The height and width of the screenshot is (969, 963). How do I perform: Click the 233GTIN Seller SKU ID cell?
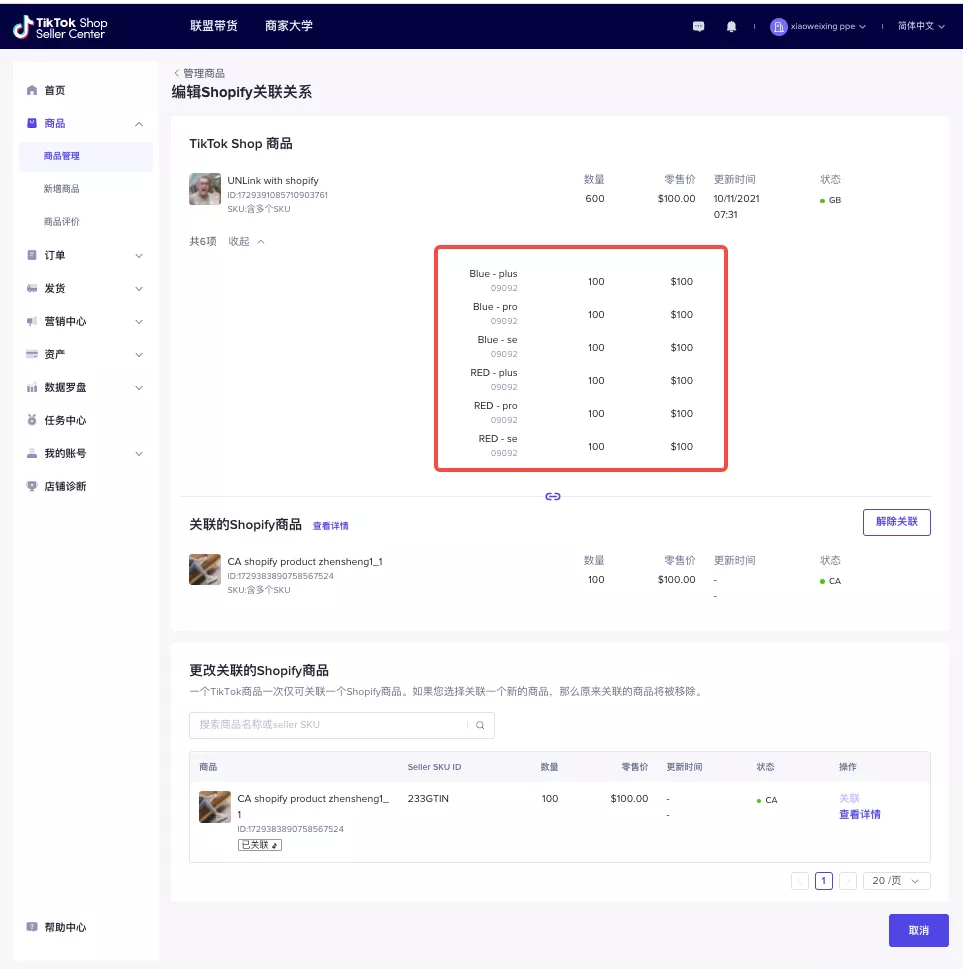click(x=428, y=798)
